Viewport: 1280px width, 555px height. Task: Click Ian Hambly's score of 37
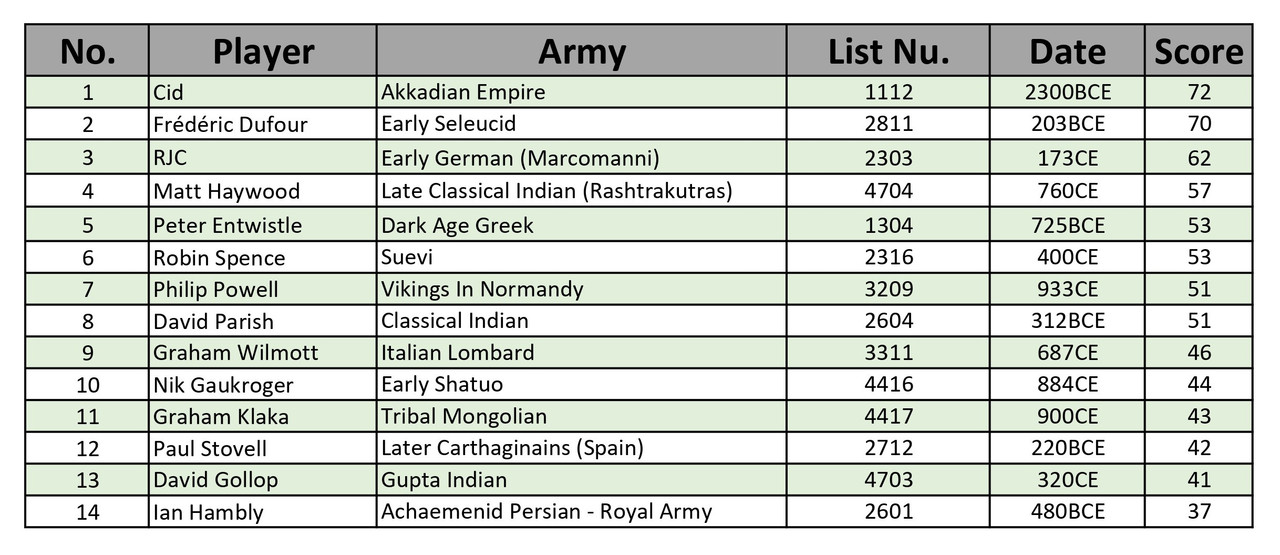(1199, 512)
